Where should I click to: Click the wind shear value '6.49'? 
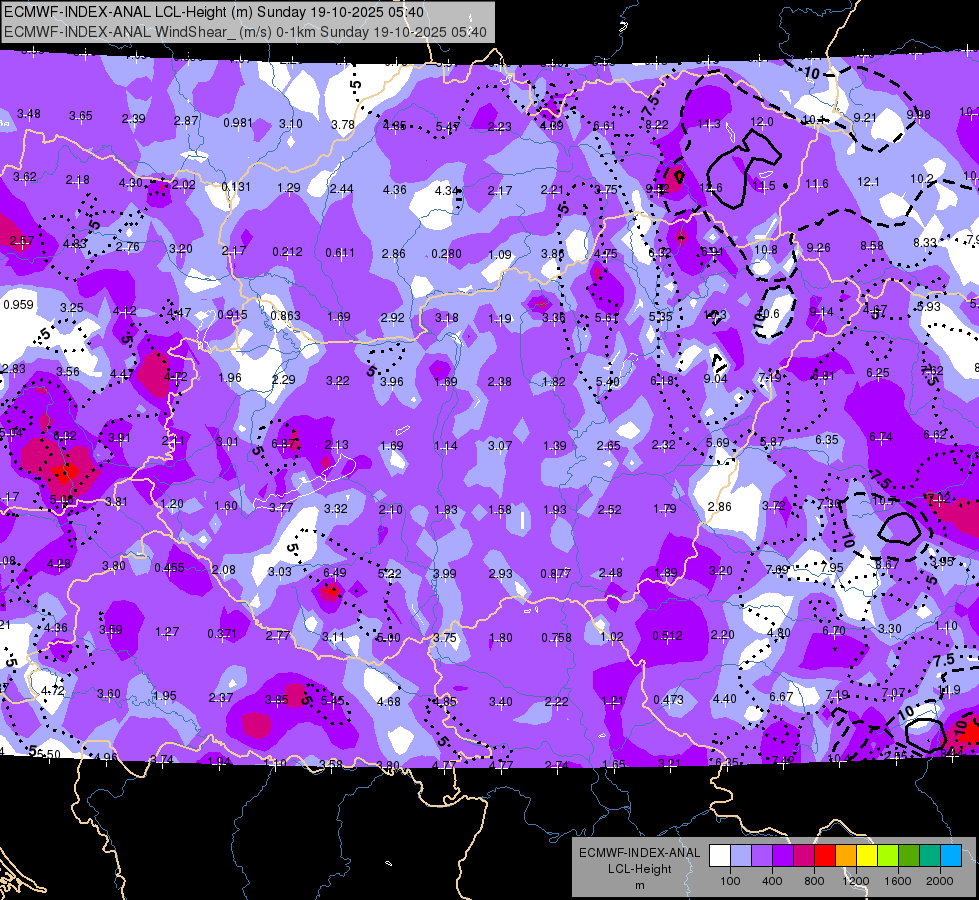tap(335, 572)
